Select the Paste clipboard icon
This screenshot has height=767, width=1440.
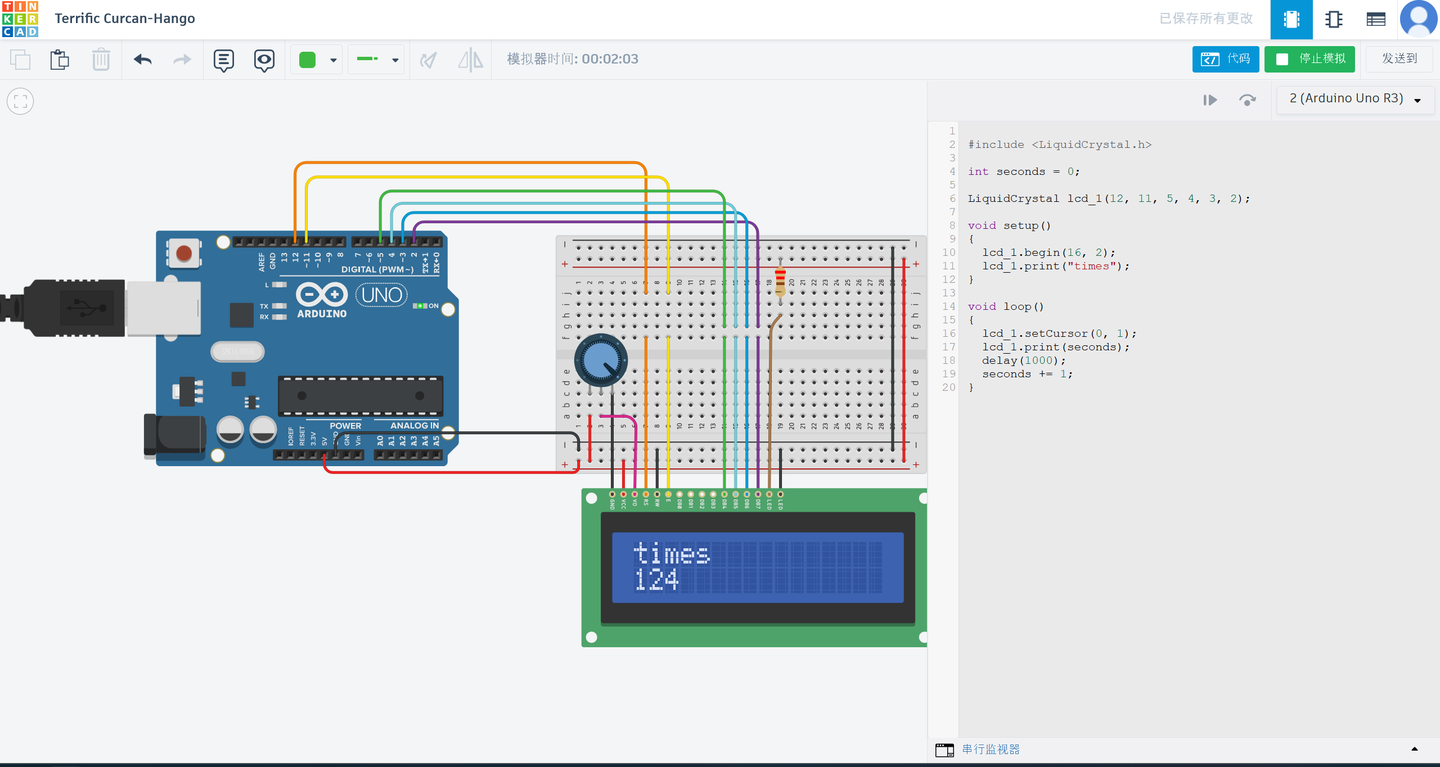(x=60, y=60)
